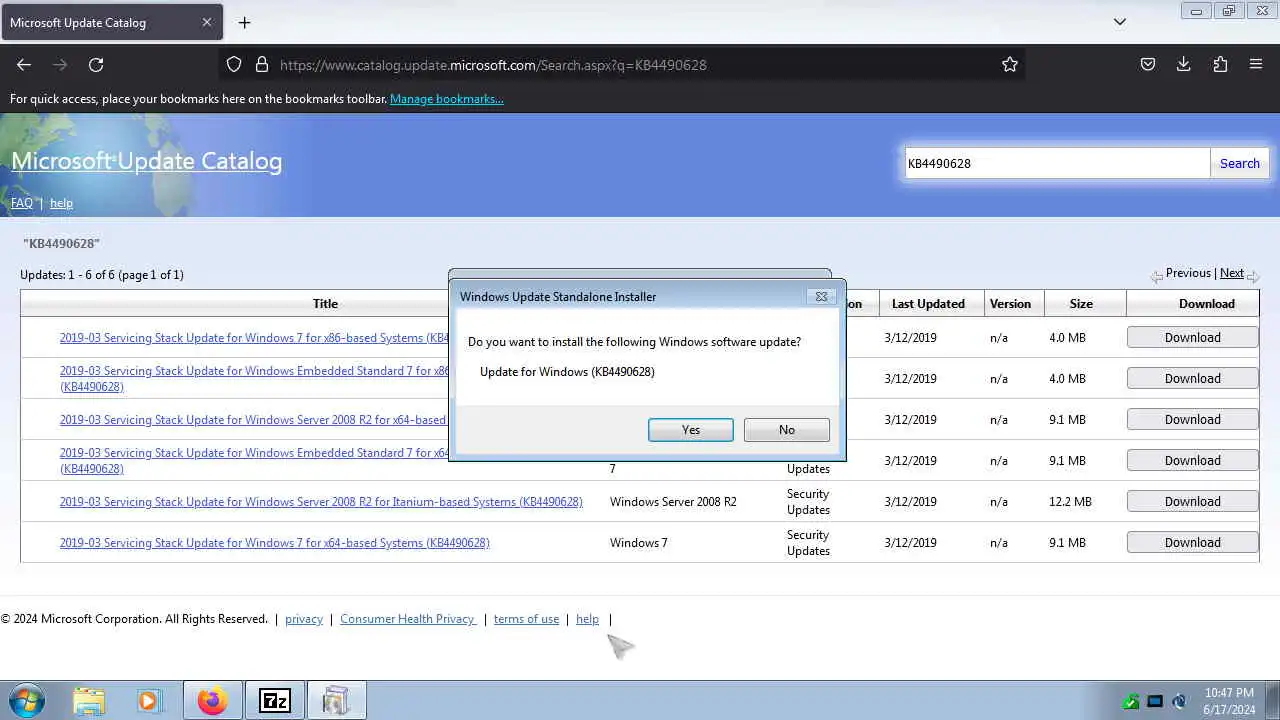Viewport: 1280px width, 720px height.
Task: Open the Pocket save icon
Action: pos(1148,65)
